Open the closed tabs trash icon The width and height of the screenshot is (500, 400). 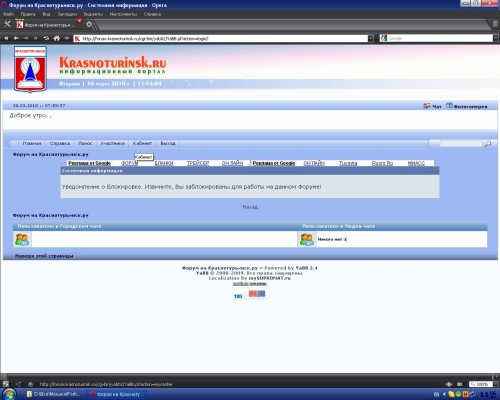pos(496,24)
